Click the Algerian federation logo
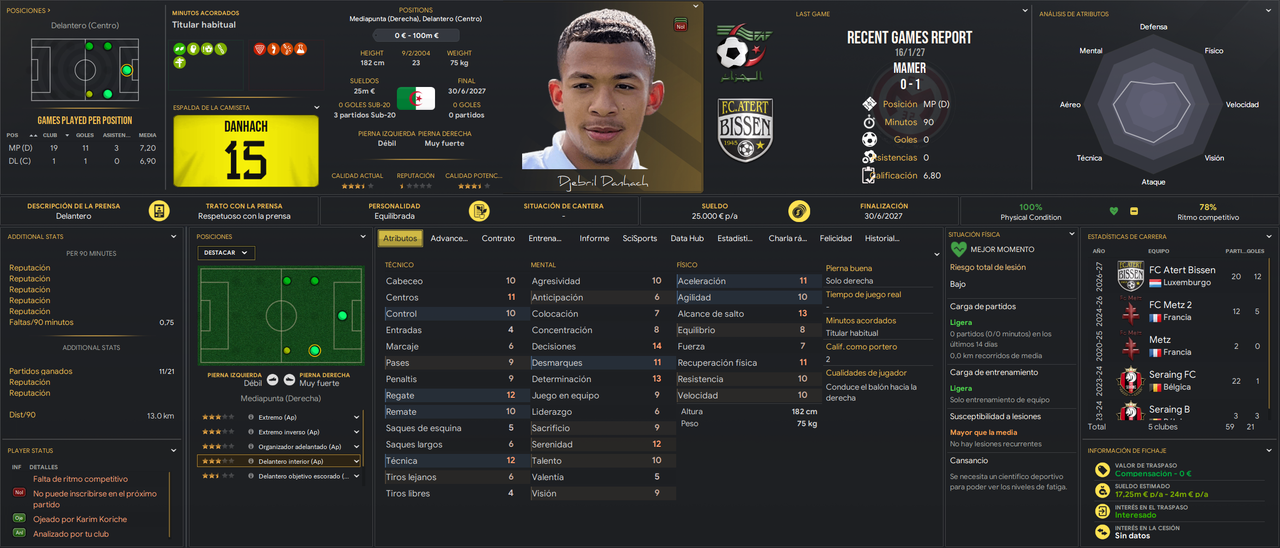Image resolution: width=1280 pixels, height=548 pixels. [x=745, y=54]
